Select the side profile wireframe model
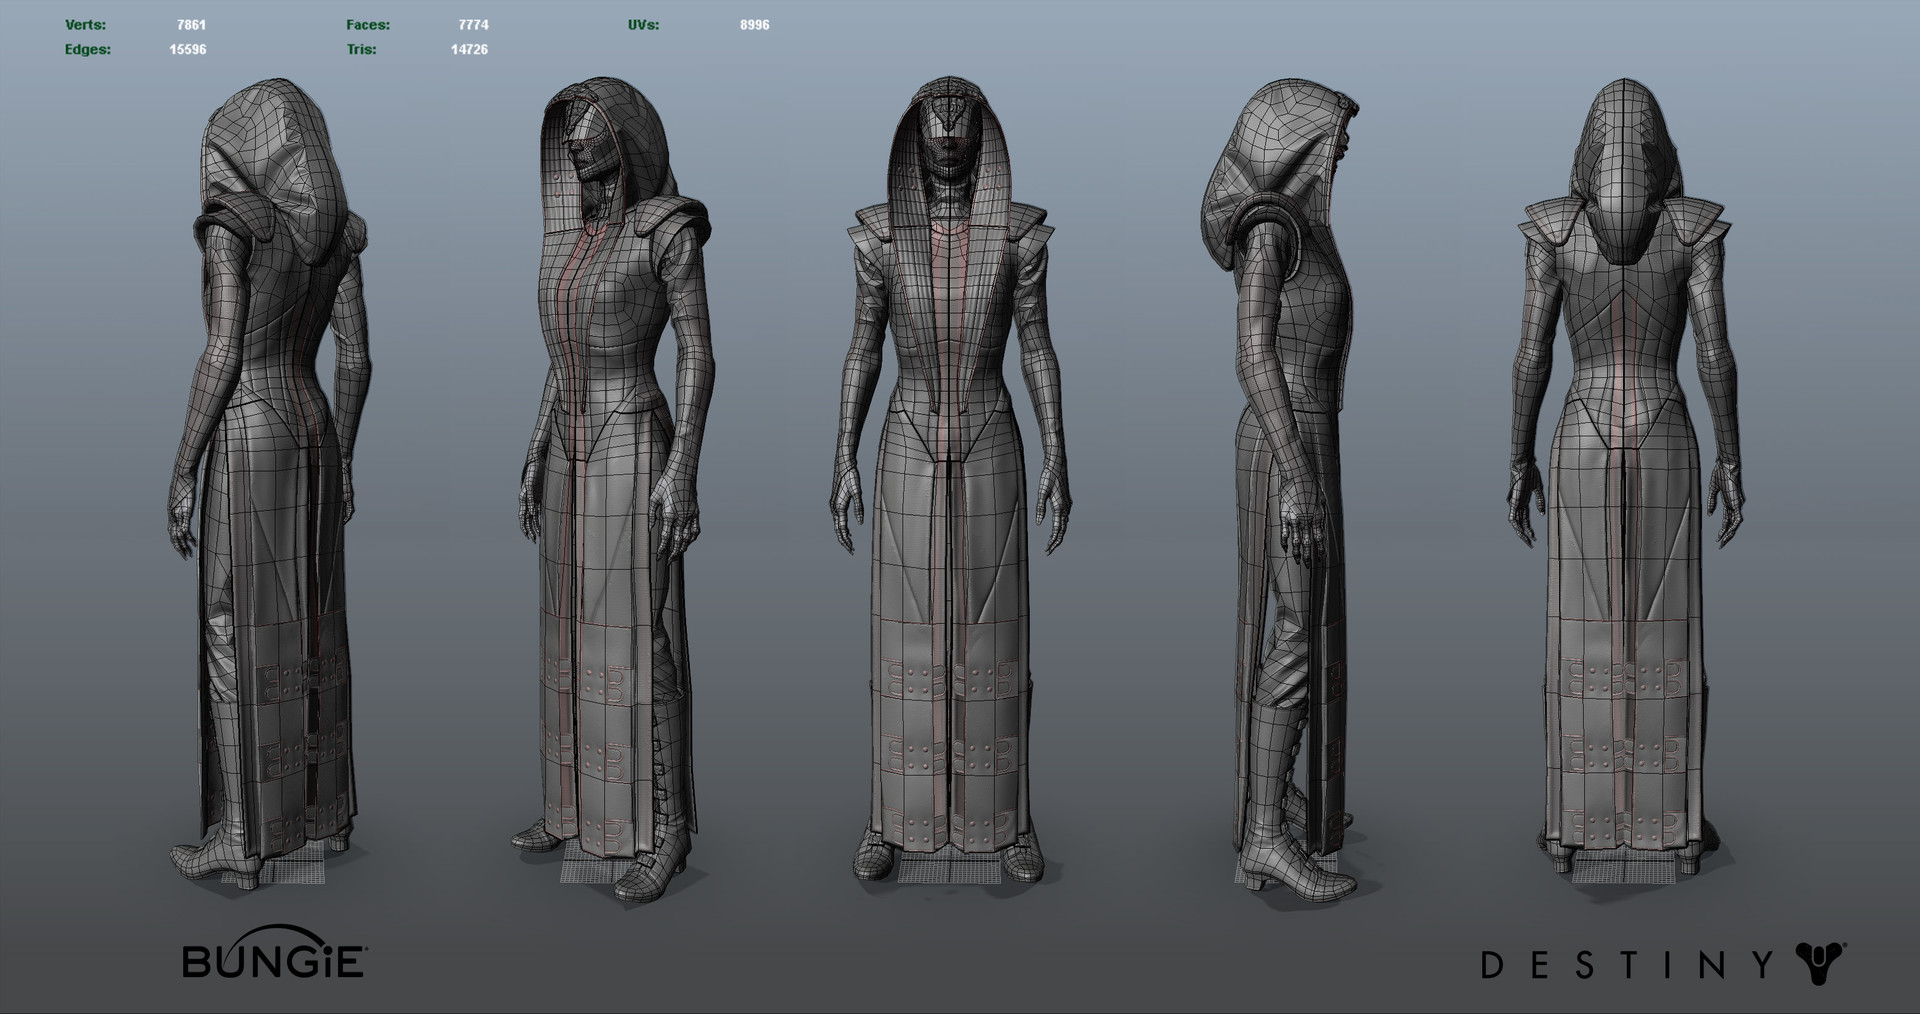Image resolution: width=1920 pixels, height=1014 pixels. 1279,490
